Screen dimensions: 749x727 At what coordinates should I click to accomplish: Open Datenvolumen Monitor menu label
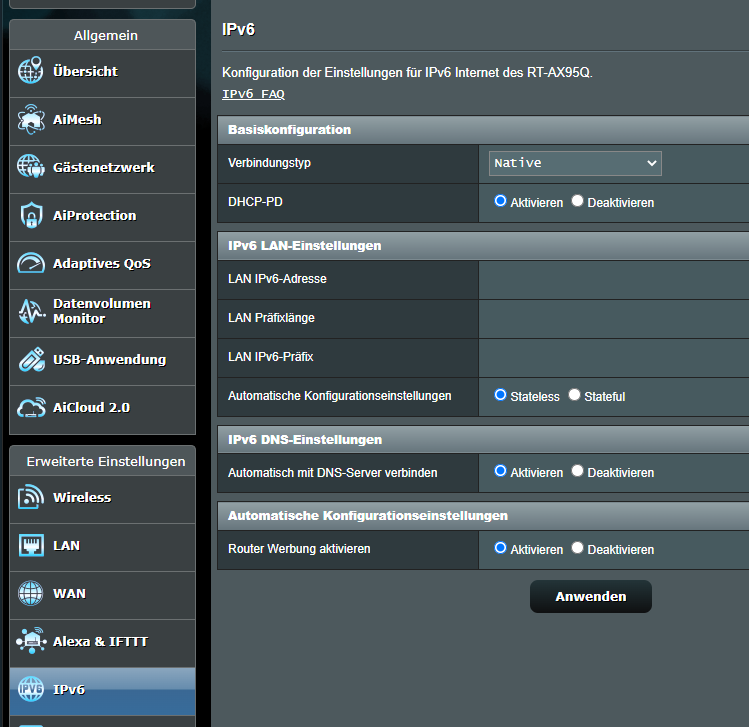pyautogui.click(x=102, y=311)
